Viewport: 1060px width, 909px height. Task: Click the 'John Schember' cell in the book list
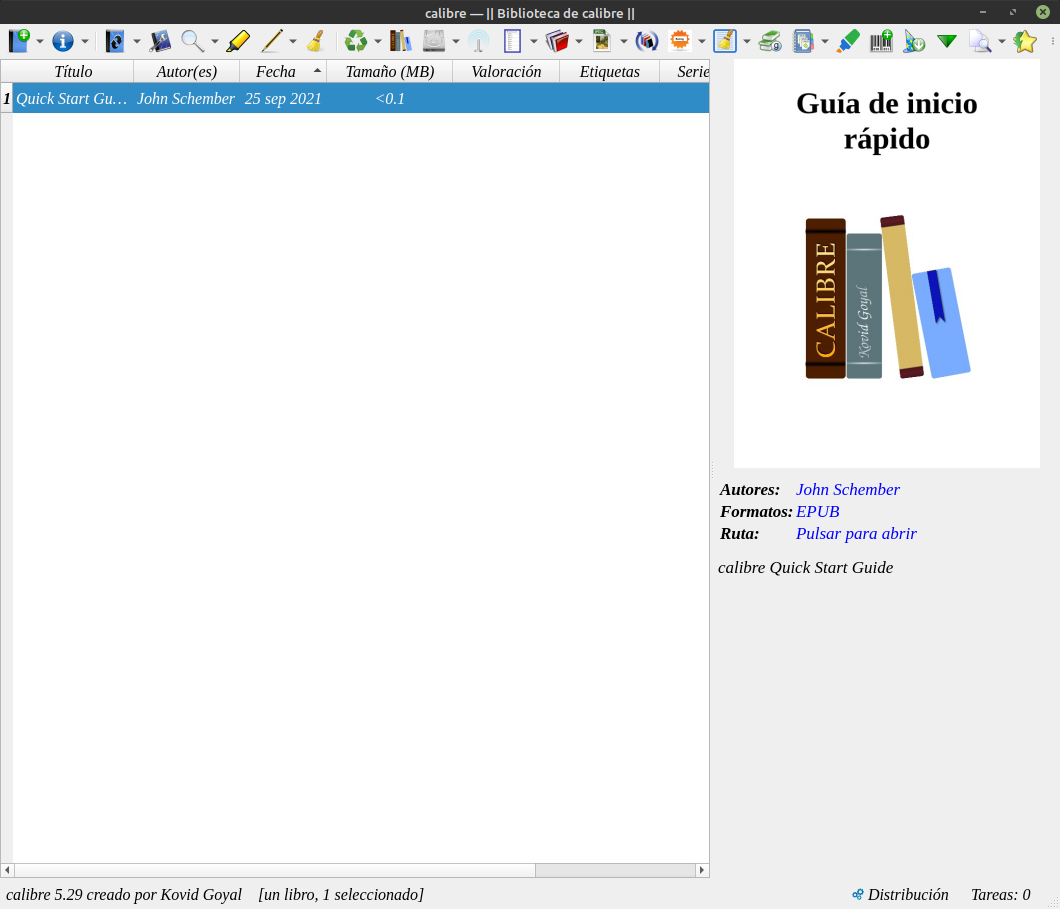[187, 99]
